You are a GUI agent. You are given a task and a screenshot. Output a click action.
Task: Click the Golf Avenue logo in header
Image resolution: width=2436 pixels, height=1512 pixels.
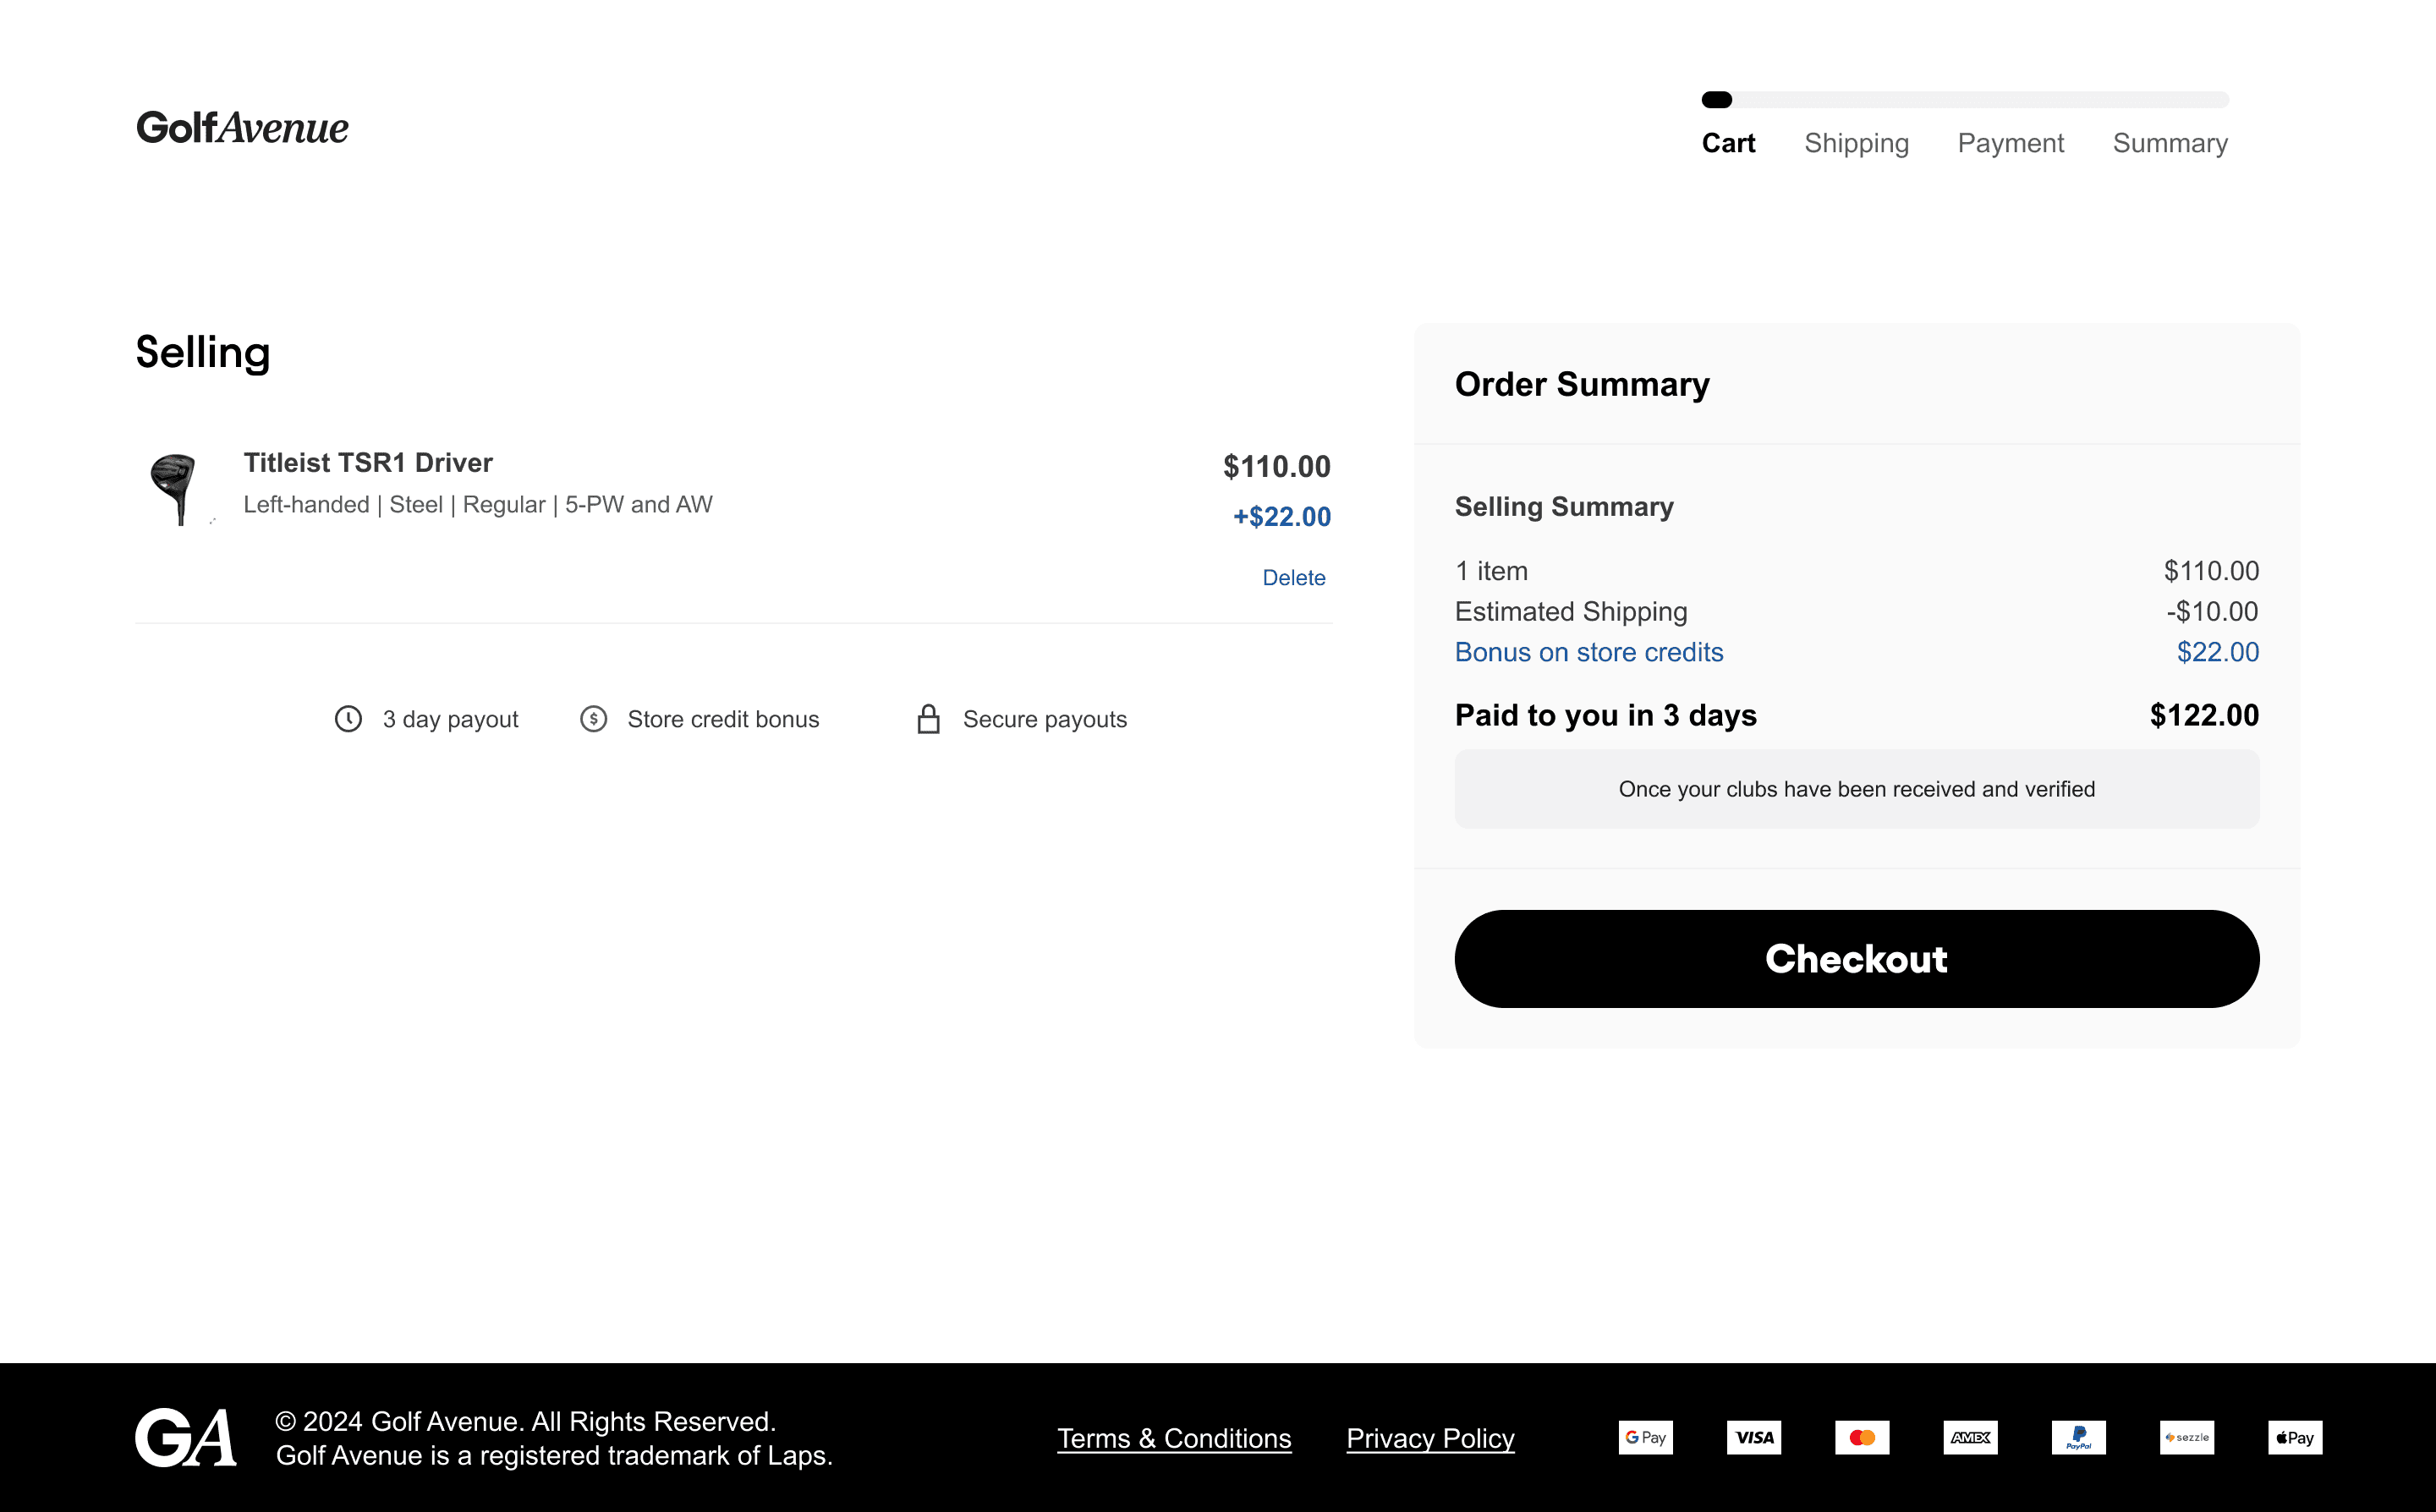[242, 128]
